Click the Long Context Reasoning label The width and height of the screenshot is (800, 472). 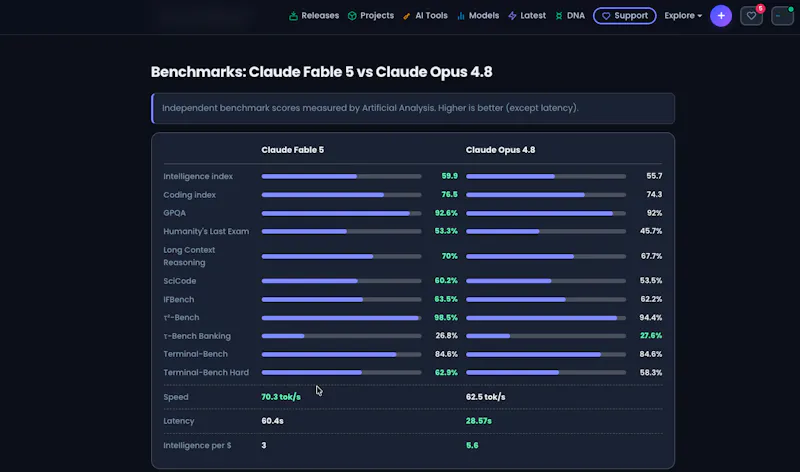189,256
